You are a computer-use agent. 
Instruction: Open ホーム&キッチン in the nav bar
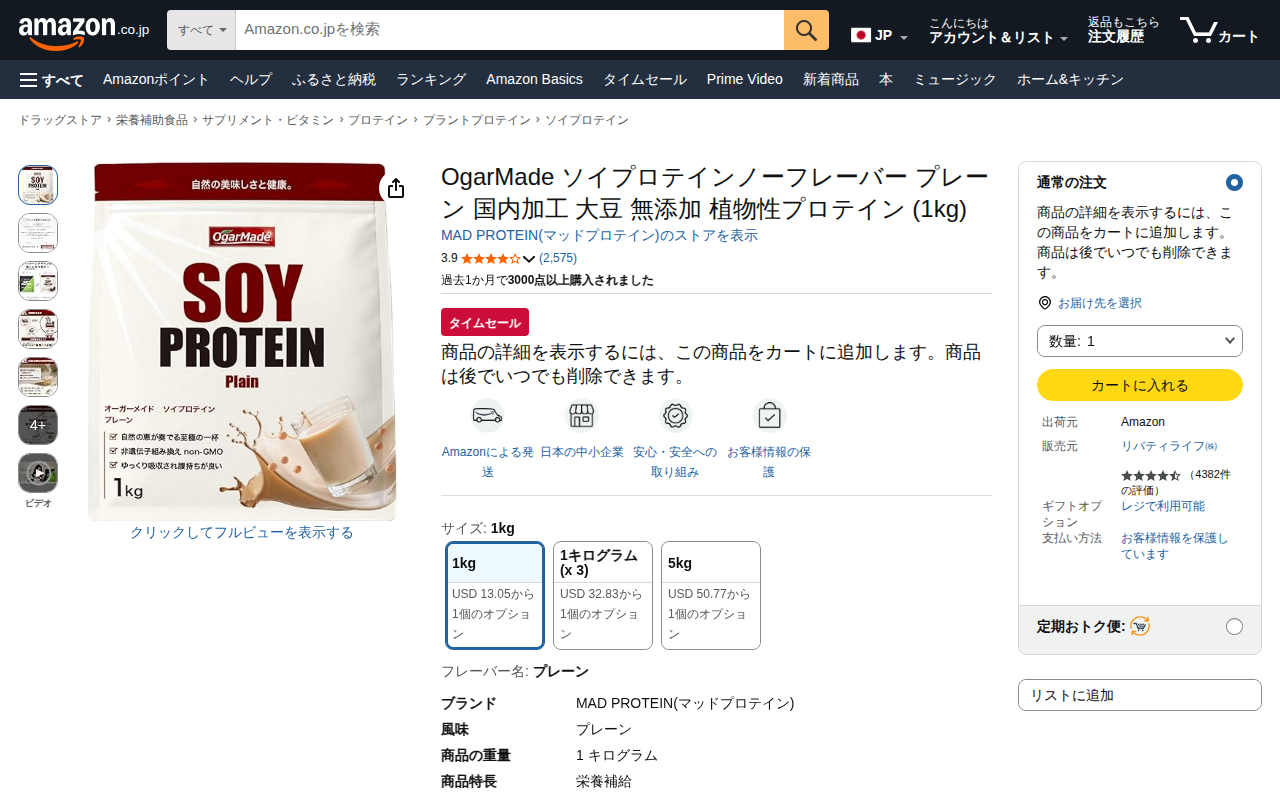[x=1070, y=80]
